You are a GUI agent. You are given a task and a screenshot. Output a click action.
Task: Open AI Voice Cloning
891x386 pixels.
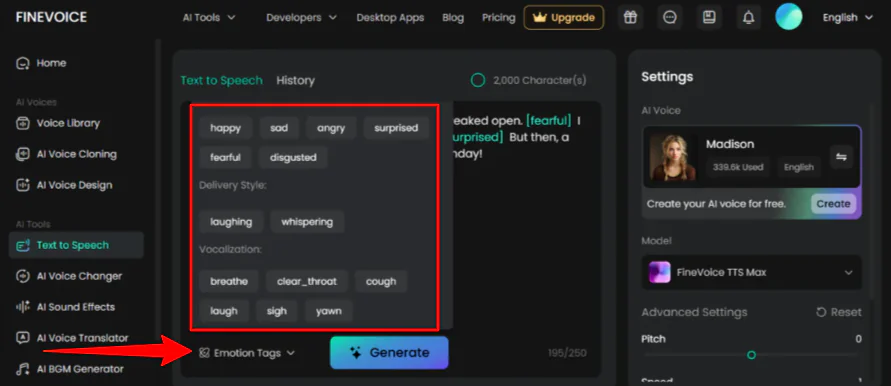point(66,154)
